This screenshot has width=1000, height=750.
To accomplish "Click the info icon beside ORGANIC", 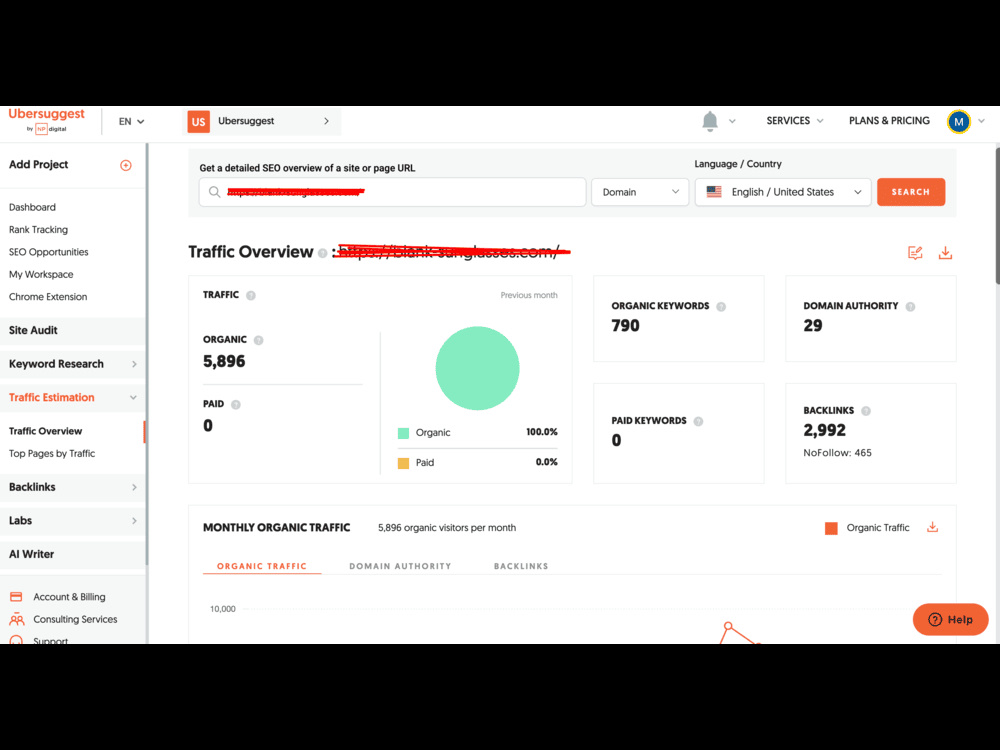I will point(258,340).
